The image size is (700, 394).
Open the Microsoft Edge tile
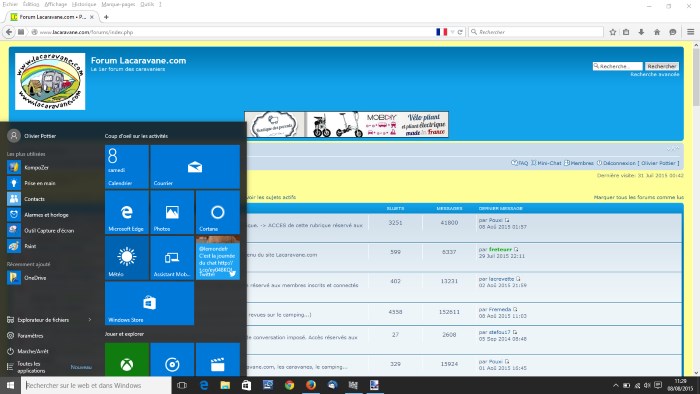tap(127, 212)
